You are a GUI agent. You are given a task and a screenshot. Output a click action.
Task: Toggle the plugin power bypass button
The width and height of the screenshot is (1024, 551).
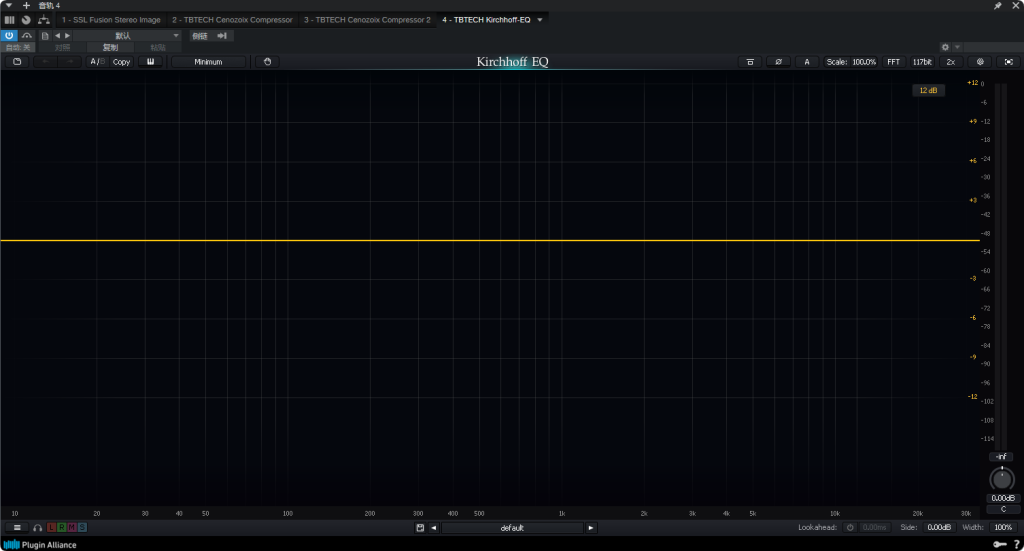(9, 36)
